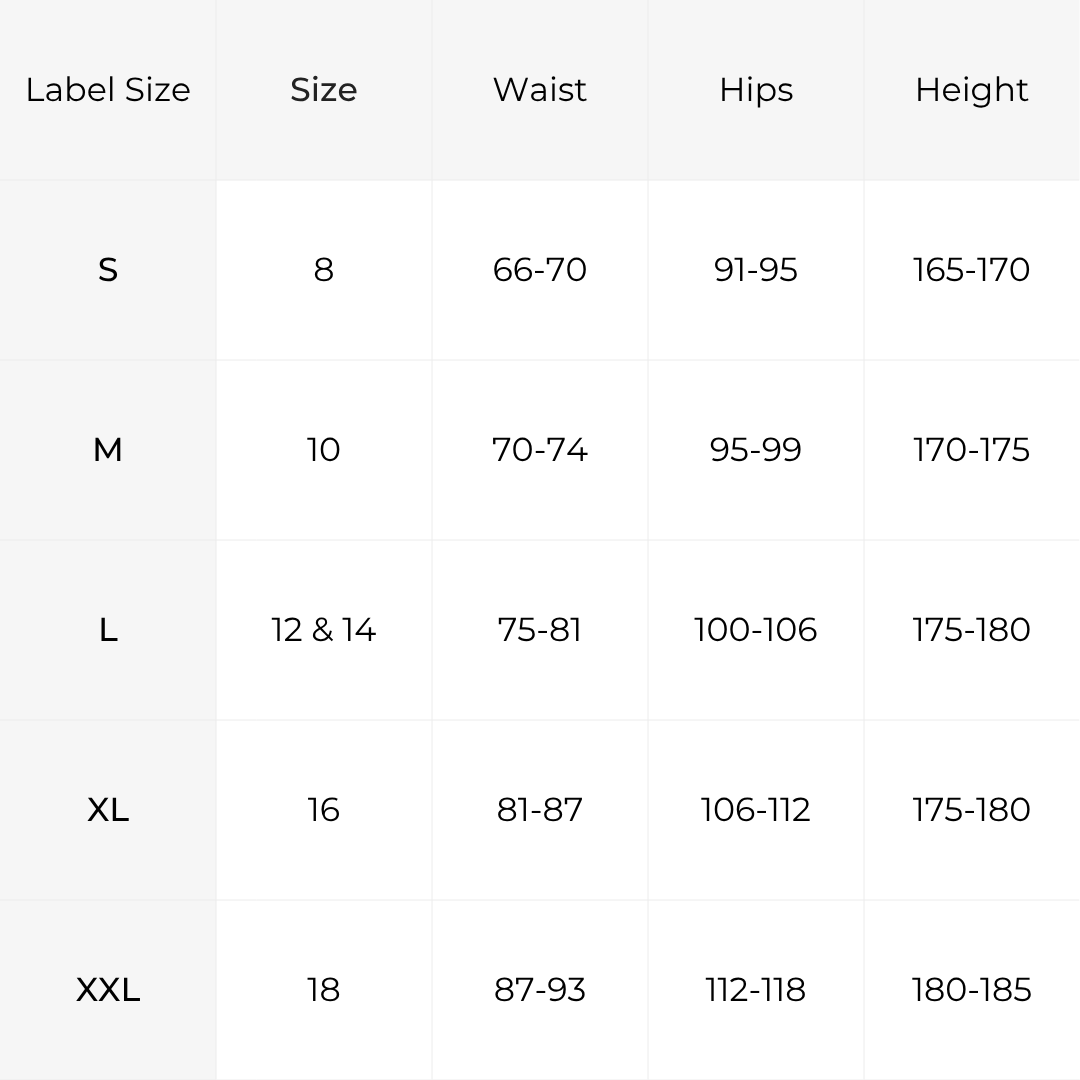
Task: Click the height 165-170 cell
Action: tap(972, 270)
